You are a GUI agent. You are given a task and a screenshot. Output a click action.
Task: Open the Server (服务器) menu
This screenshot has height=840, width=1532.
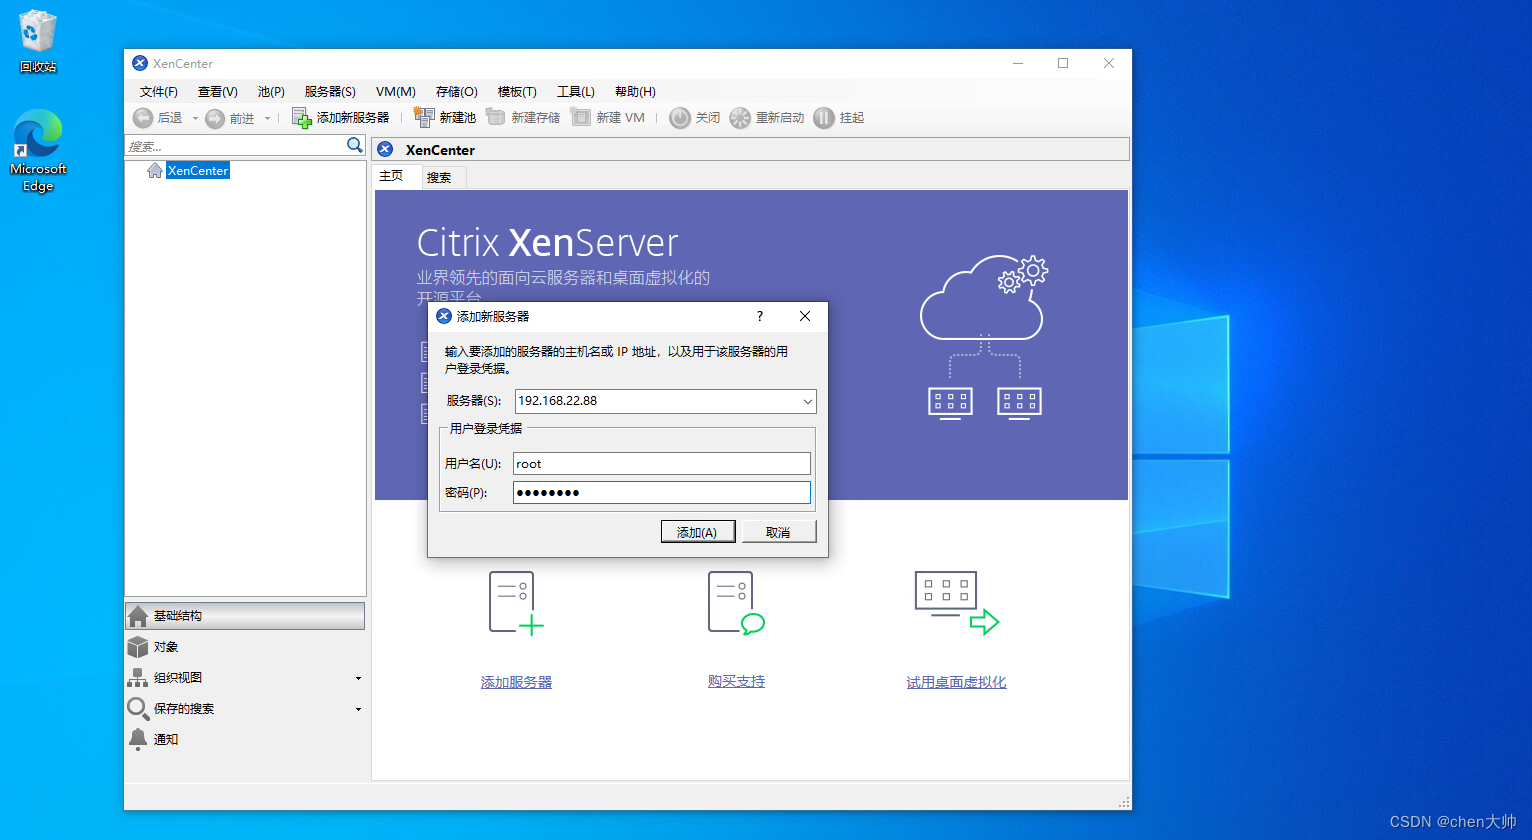point(330,91)
